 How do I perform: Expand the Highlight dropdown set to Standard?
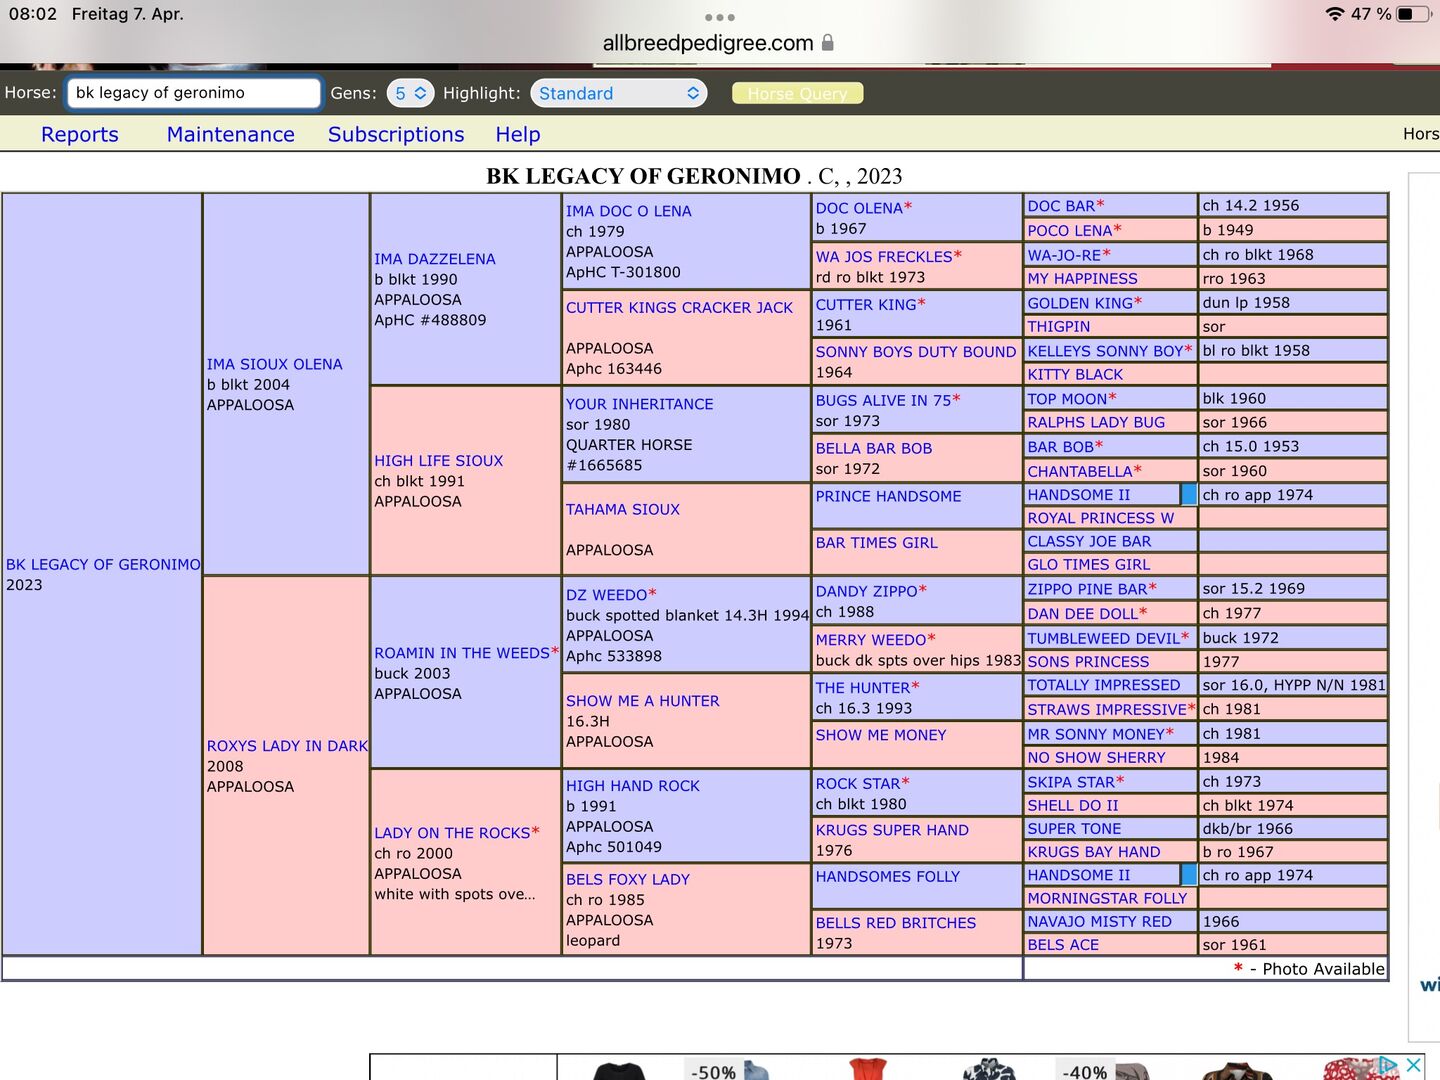click(x=618, y=93)
